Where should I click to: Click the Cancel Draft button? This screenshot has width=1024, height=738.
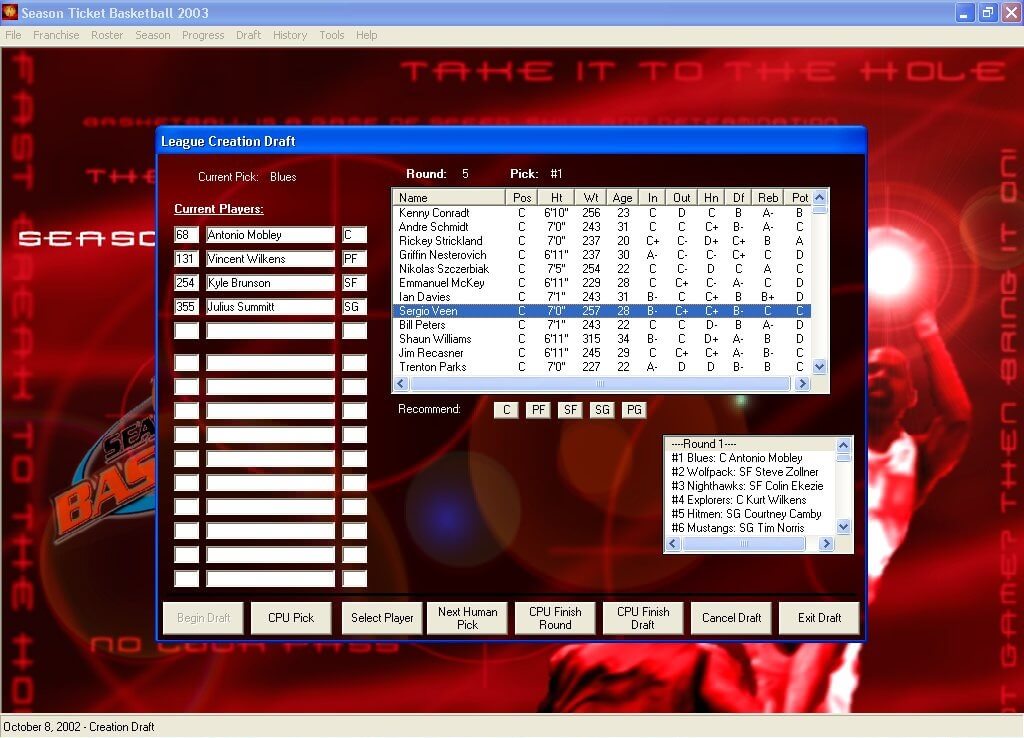point(731,618)
